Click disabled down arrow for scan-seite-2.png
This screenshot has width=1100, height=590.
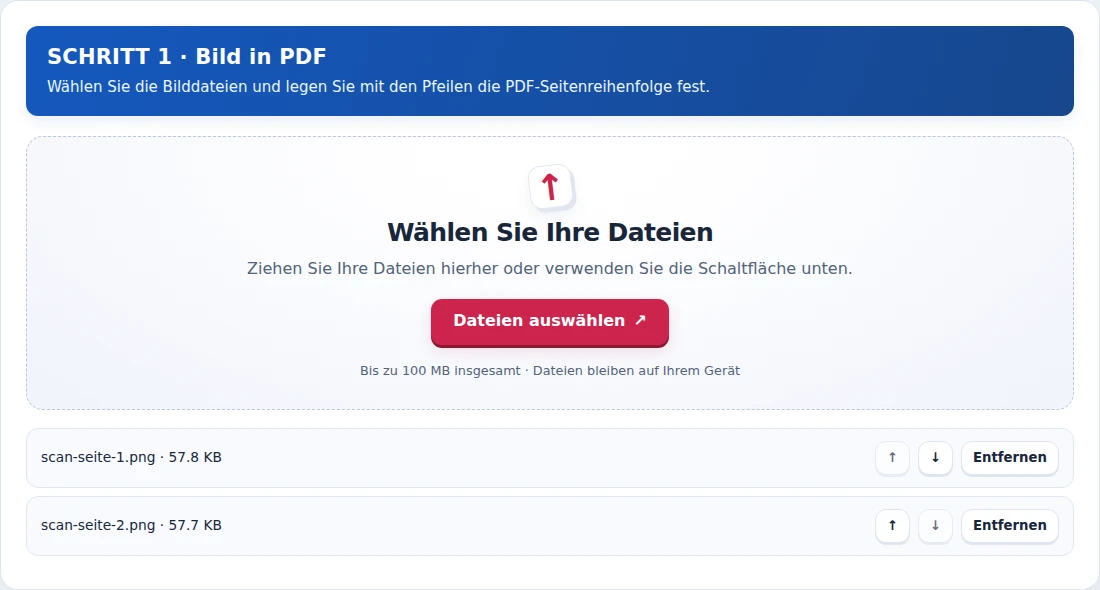pyautogui.click(x=935, y=525)
